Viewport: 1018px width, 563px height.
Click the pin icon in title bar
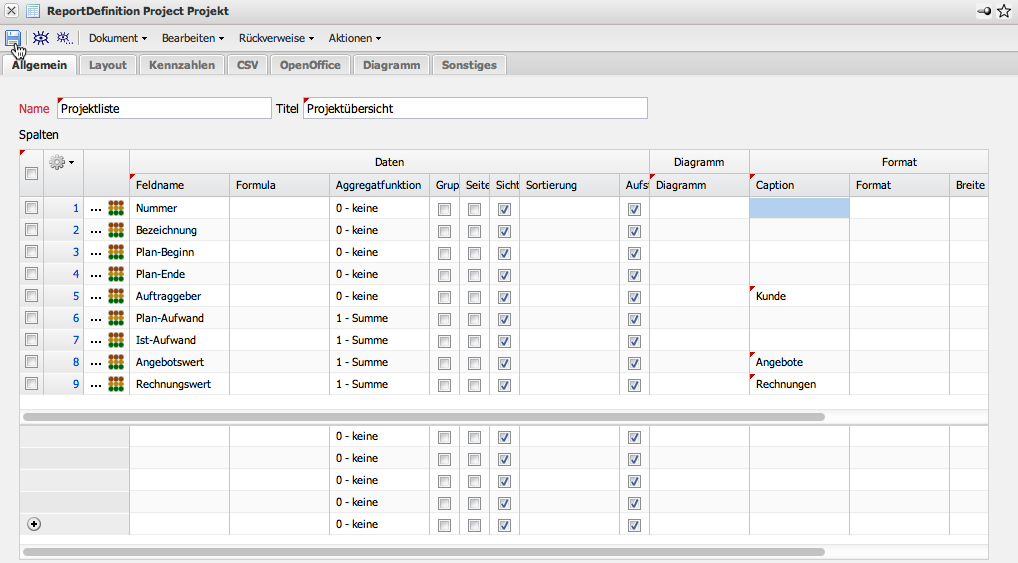pos(983,11)
